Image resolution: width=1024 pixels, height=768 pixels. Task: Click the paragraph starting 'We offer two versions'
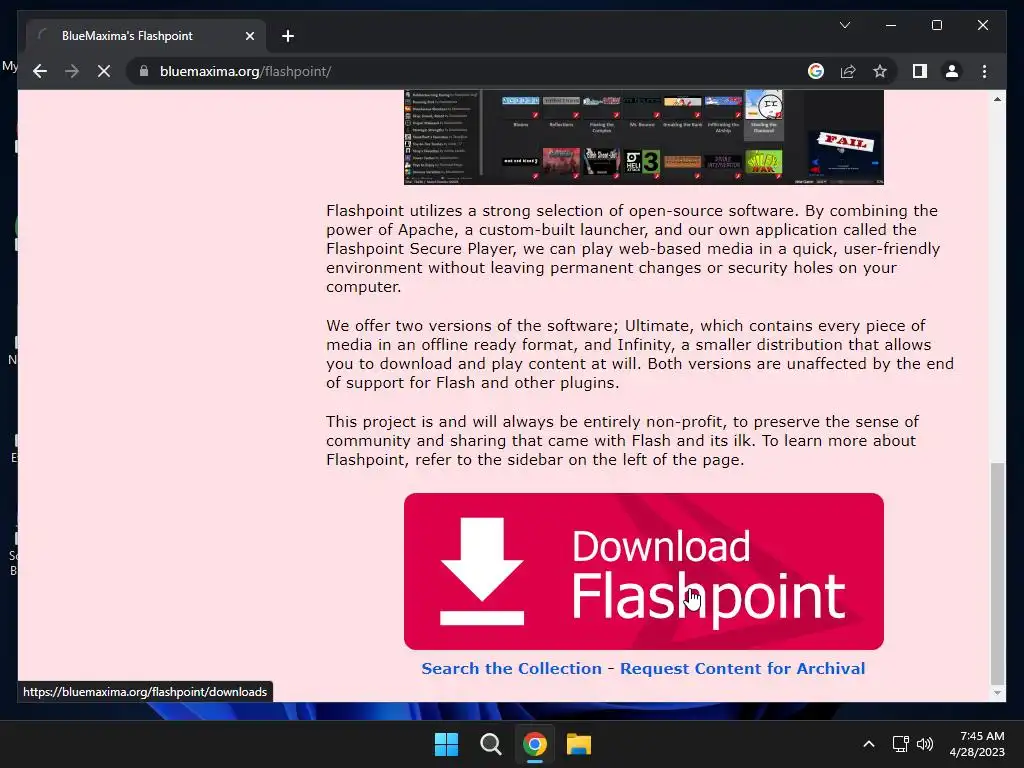640,354
